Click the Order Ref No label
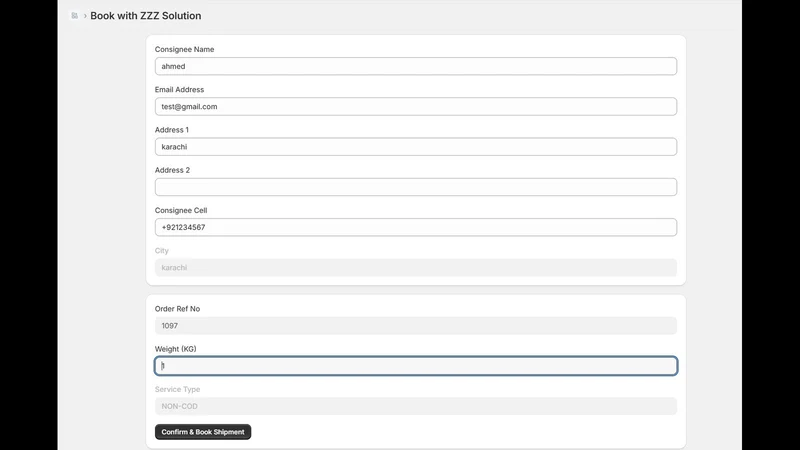This screenshot has width=800, height=450. click(177, 309)
